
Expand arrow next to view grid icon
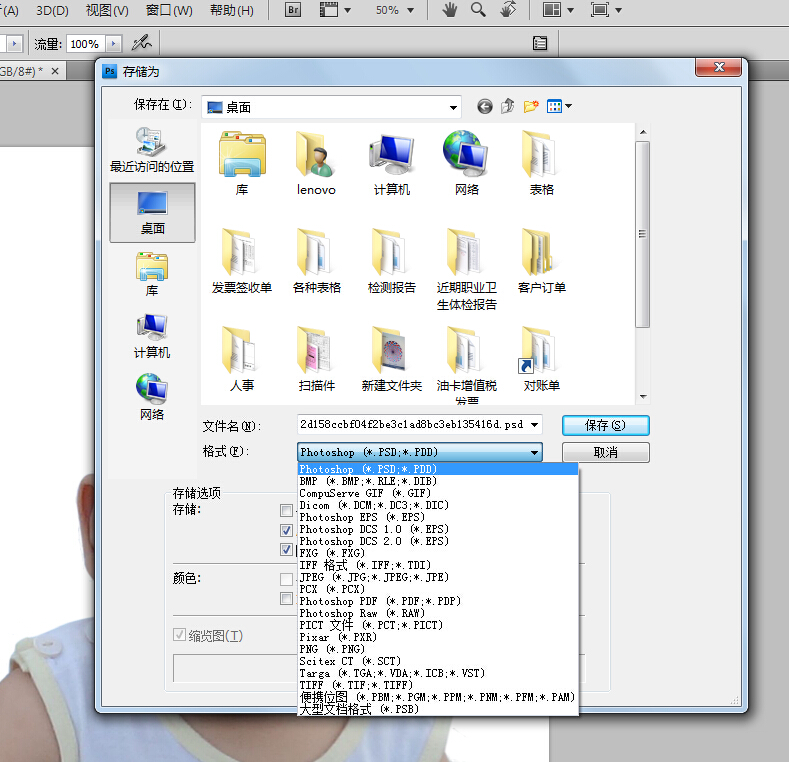(569, 106)
